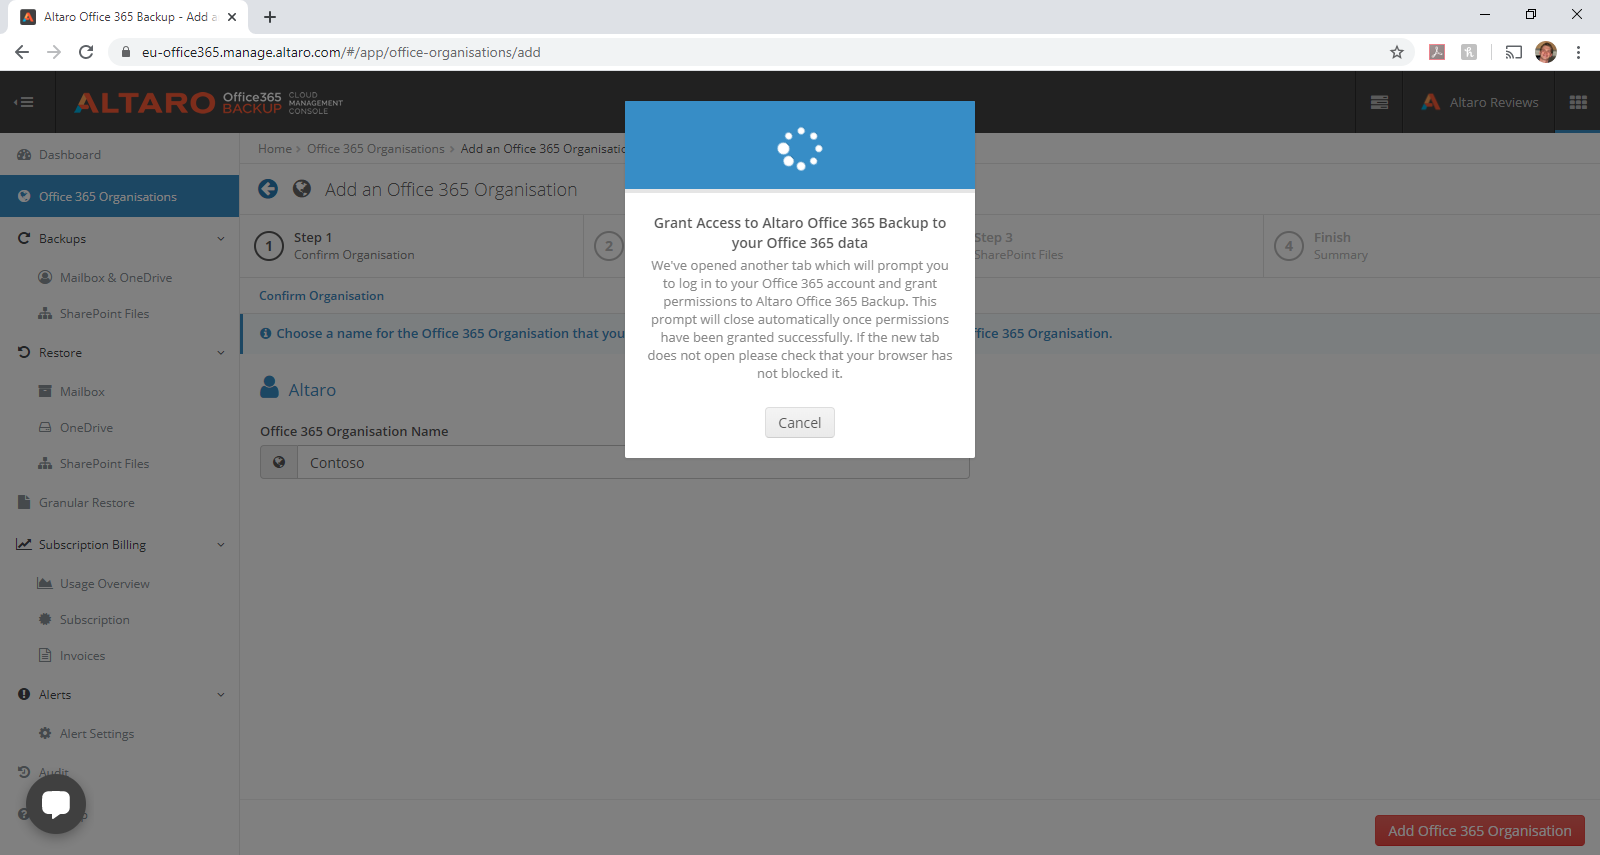Open the Chrome three-dot menu
Viewport: 1600px width, 855px height.
pos(1578,52)
